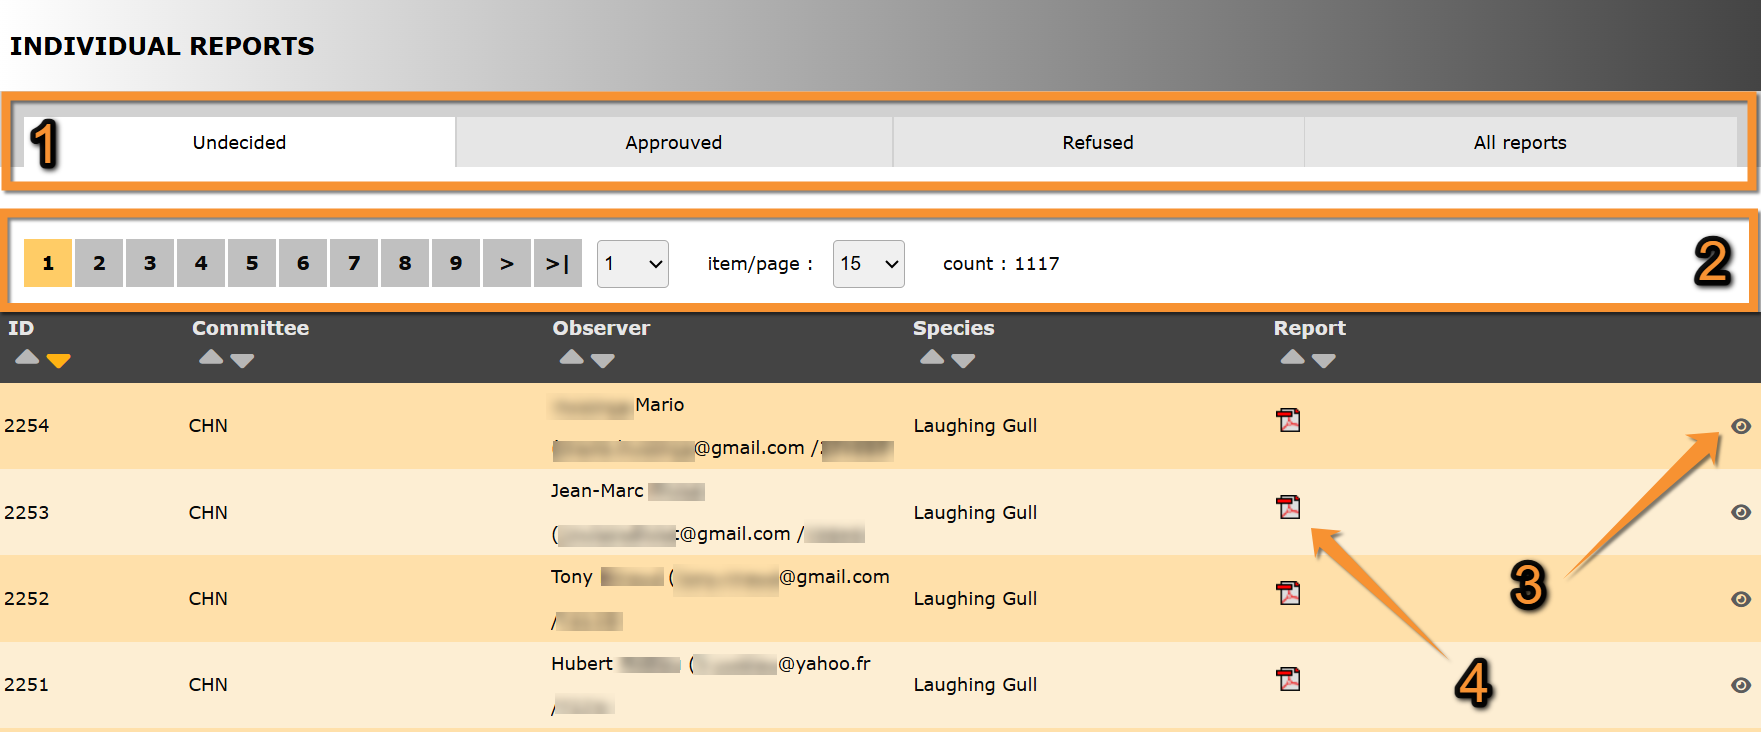This screenshot has width=1761, height=732.
Task: Click eye icon for record 2253
Action: pos(1741,512)
